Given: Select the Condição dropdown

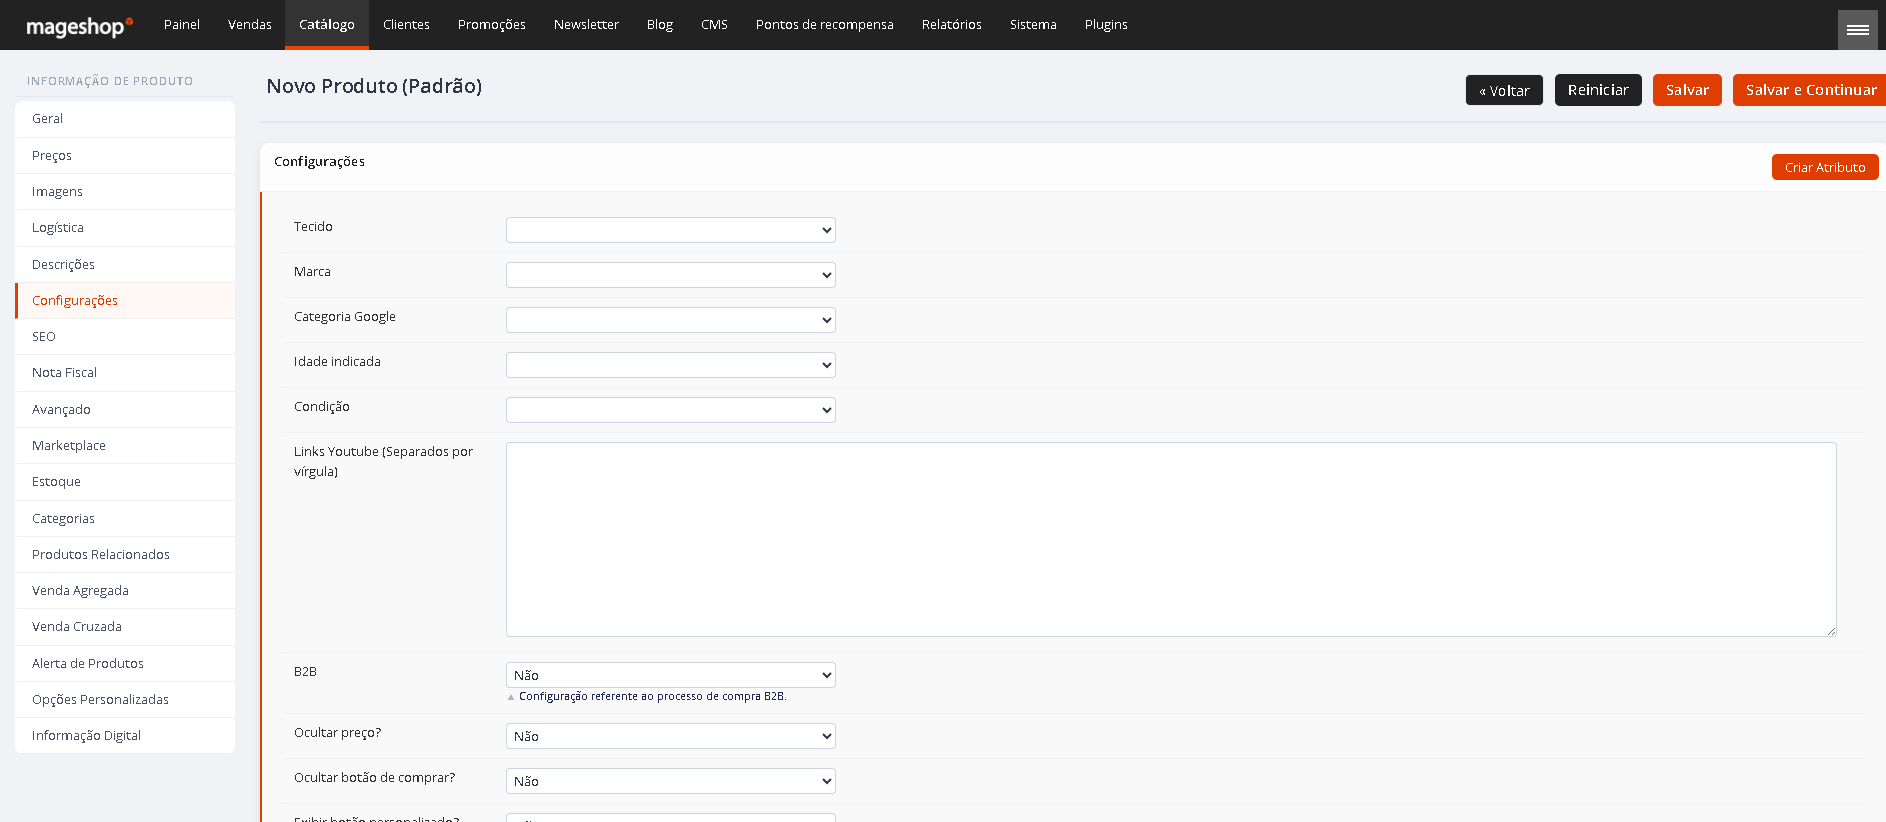Looking at the screenshot, I should [x=671, y=410].
